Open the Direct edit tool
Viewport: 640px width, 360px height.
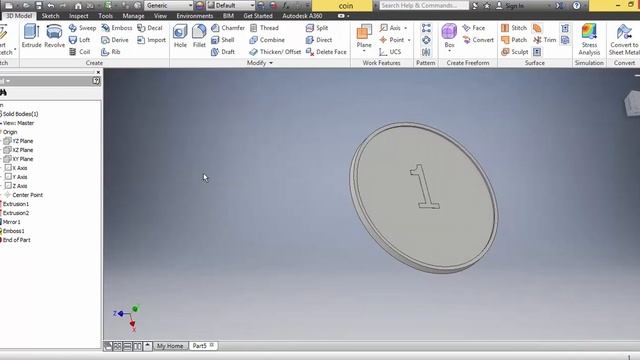tap(319, 40)
